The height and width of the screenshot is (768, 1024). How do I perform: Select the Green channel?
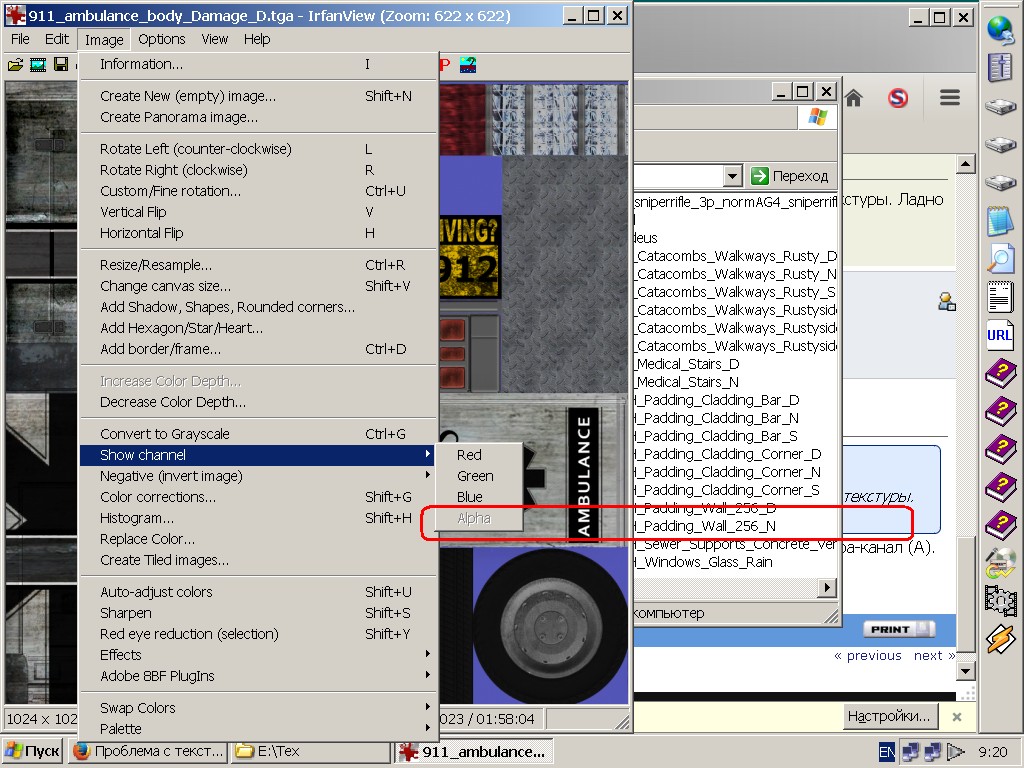[479, 476]
